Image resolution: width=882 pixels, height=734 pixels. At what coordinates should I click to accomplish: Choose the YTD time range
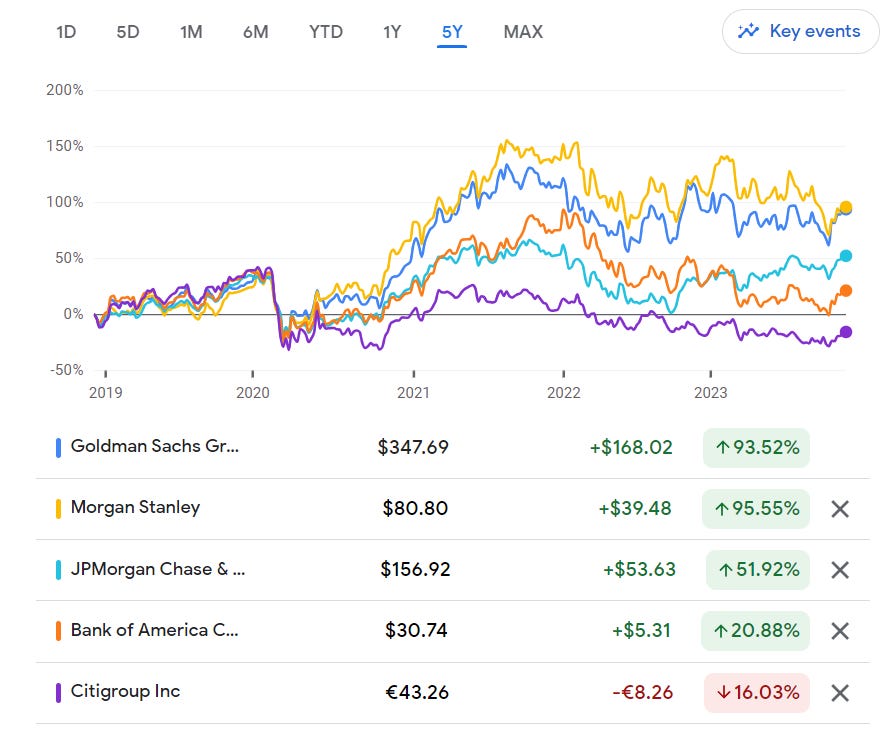coord(326,31)
